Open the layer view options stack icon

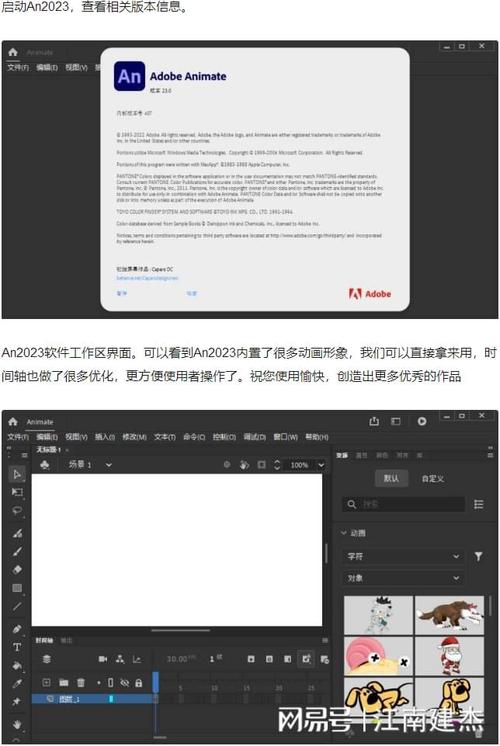point(47,659)
